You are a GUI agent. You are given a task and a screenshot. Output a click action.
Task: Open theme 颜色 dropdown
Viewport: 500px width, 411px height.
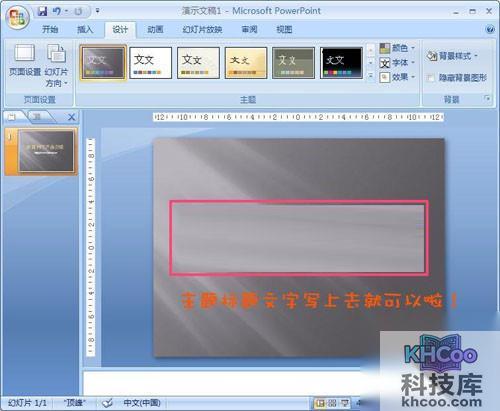[x=397, y=48]
